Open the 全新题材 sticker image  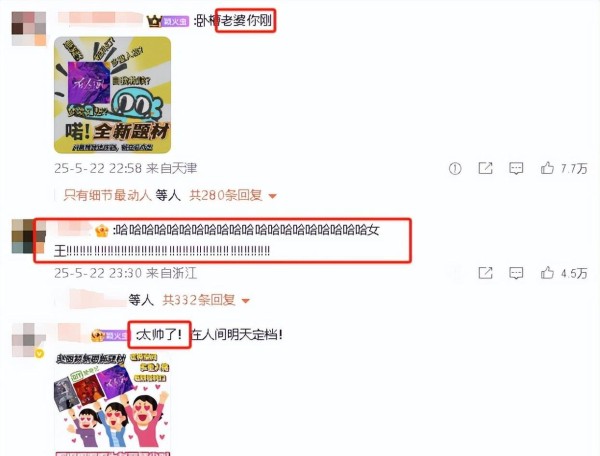(x=112, y=95)
